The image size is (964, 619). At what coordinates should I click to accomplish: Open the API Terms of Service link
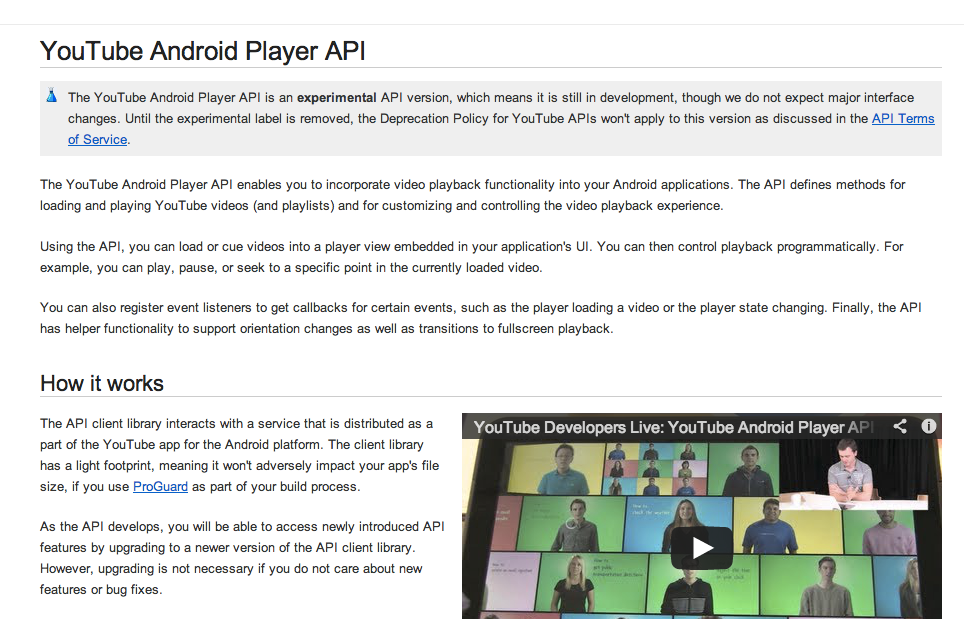[902, 118]
